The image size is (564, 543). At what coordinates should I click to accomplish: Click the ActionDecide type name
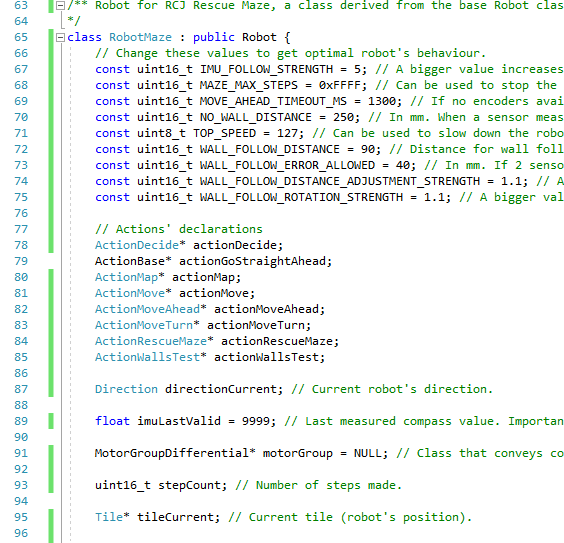137,245
